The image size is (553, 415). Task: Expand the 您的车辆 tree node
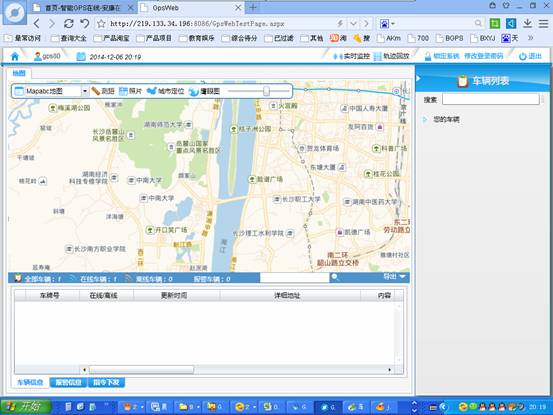[x=425, y=120]
